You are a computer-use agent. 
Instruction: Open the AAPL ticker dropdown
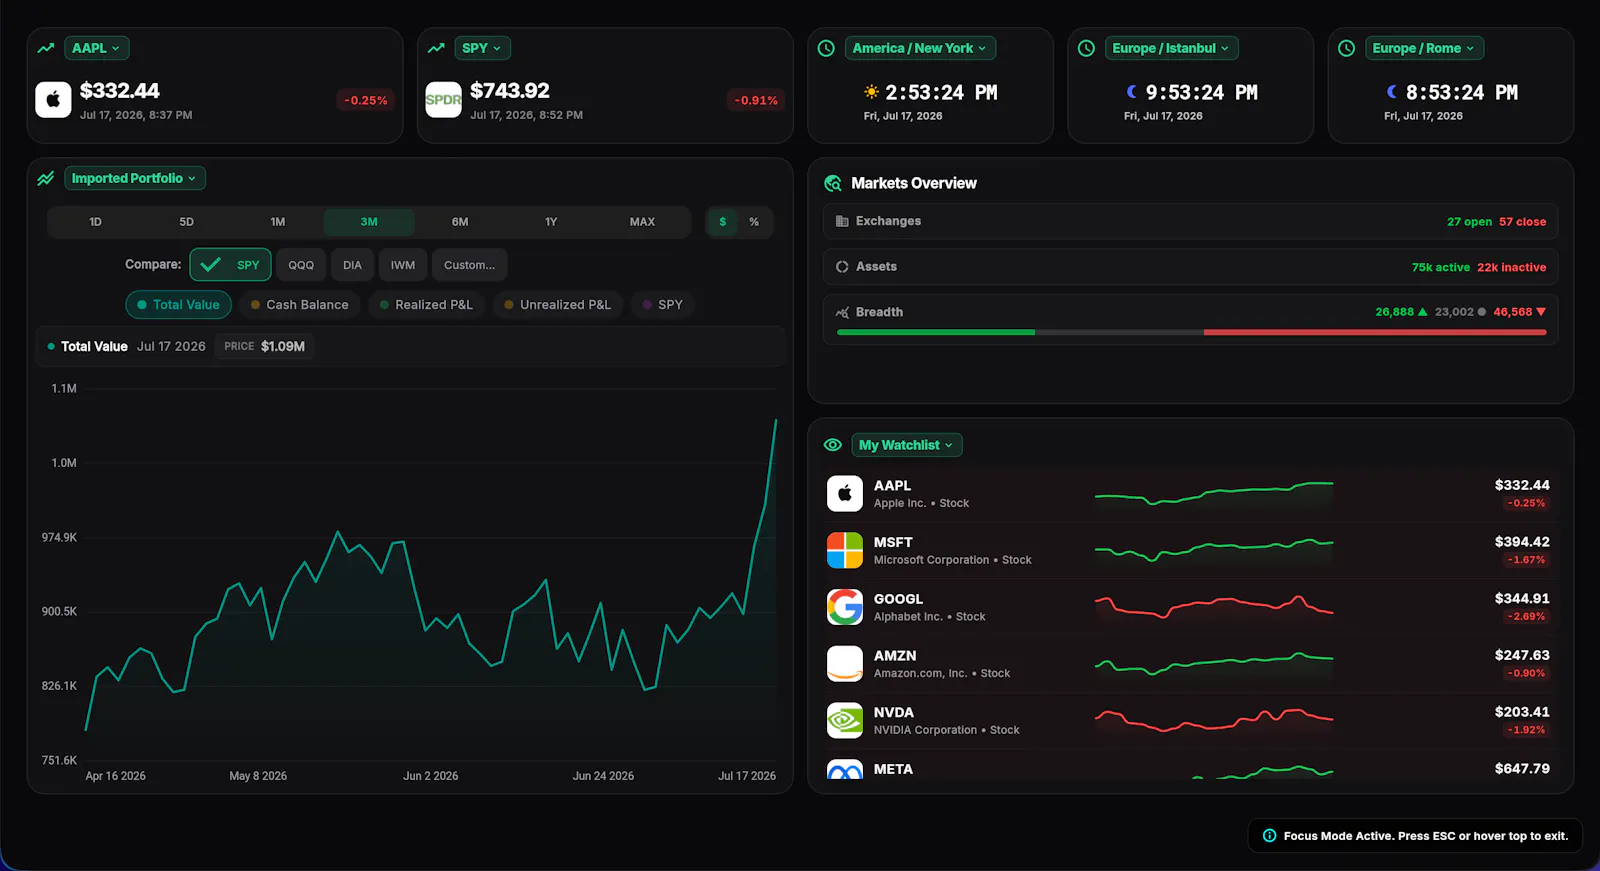[96, 48]
